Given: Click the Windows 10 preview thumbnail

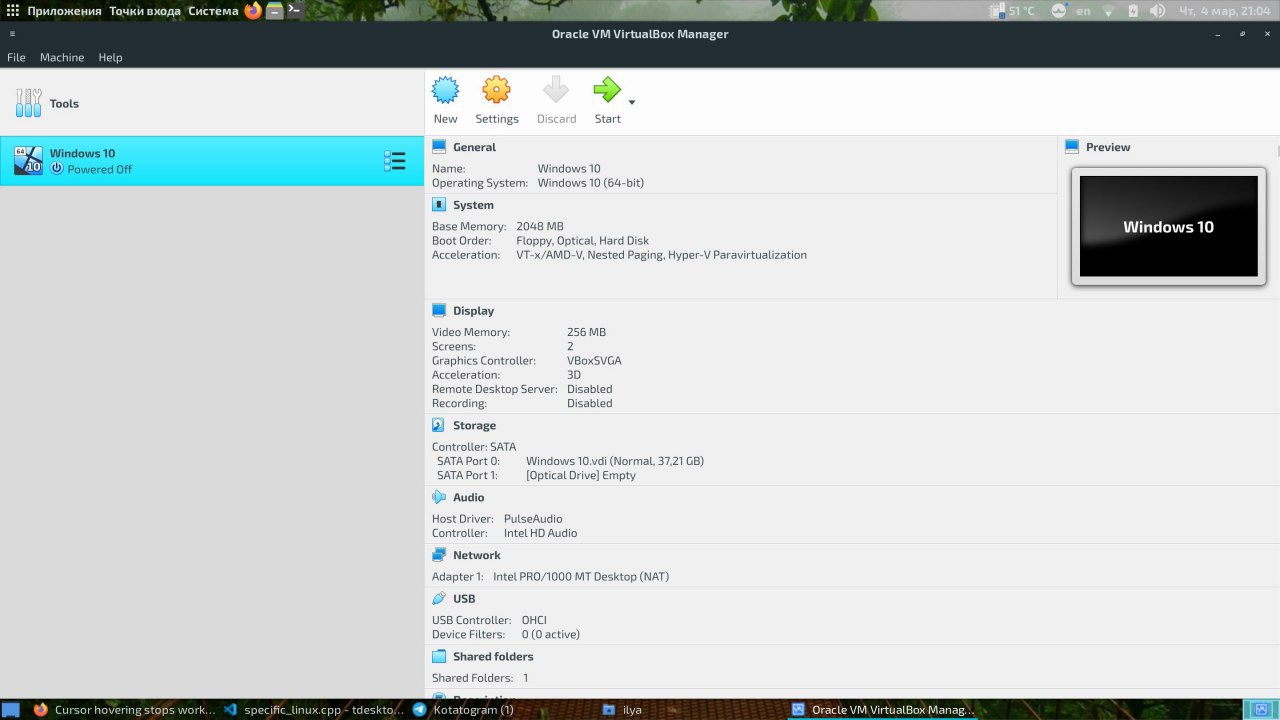Looking at the screenshot, I should pyautogui.click(x=1168, y=226).
